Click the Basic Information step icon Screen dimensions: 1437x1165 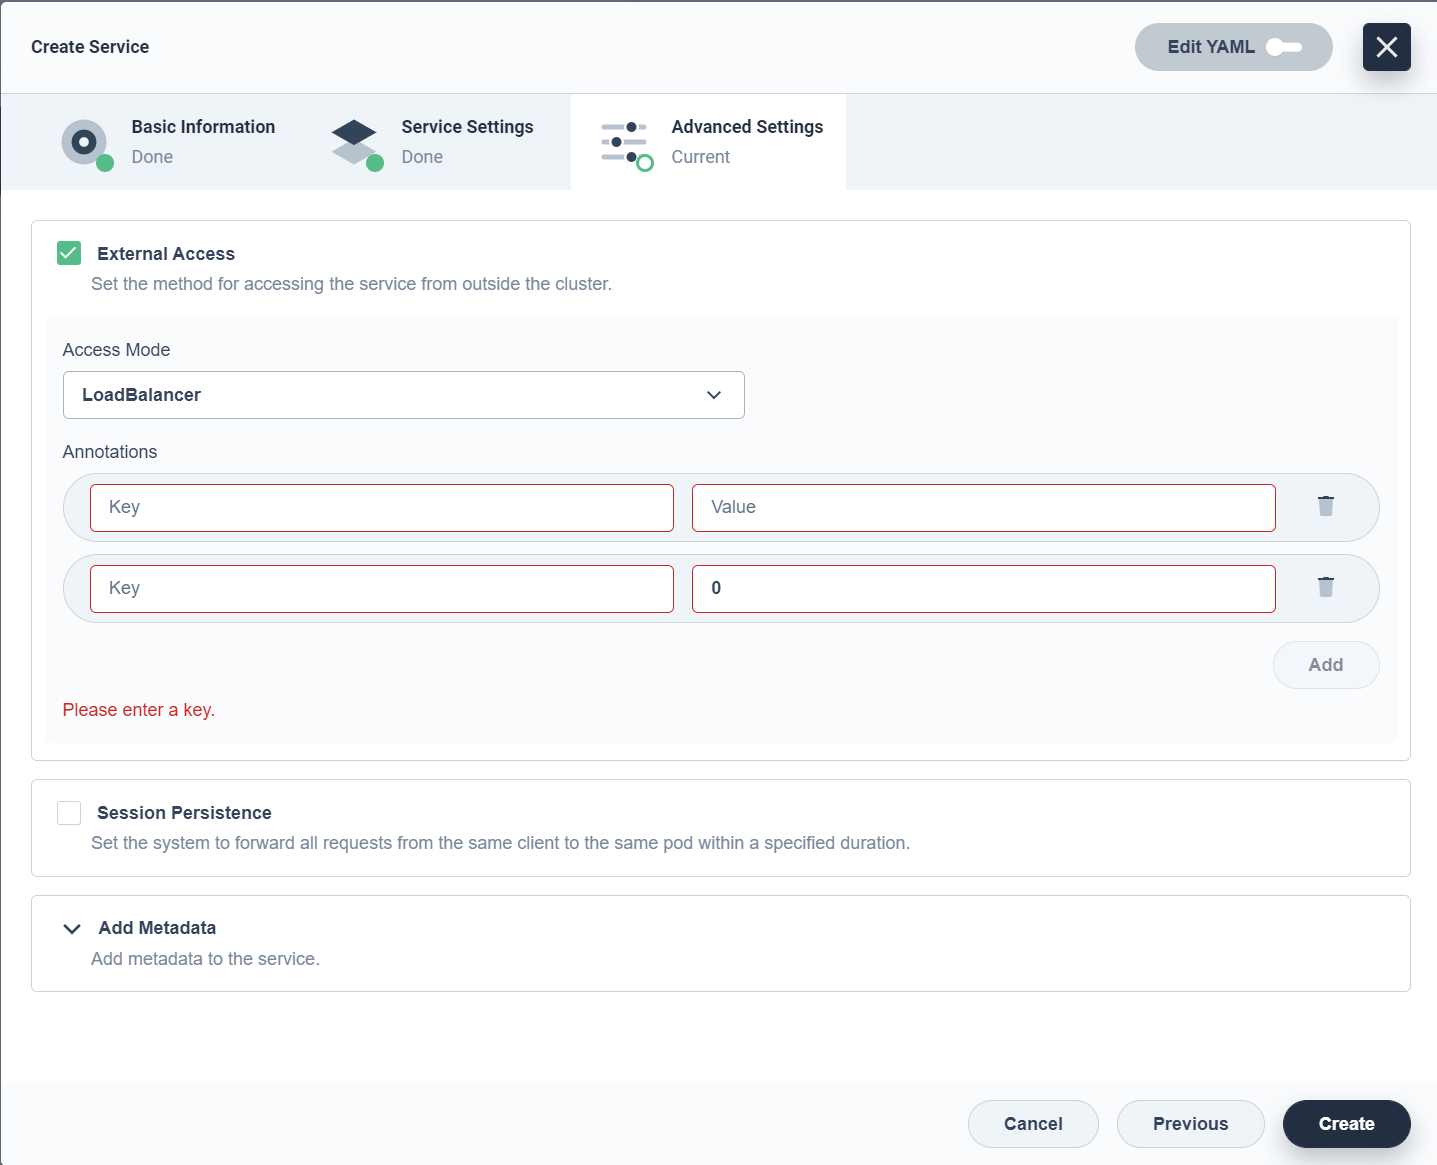(85, 142)
